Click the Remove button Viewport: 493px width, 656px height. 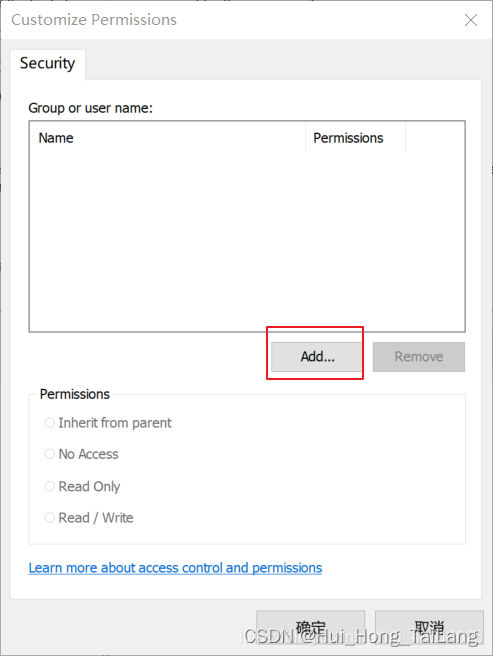[x=419, y=356]
